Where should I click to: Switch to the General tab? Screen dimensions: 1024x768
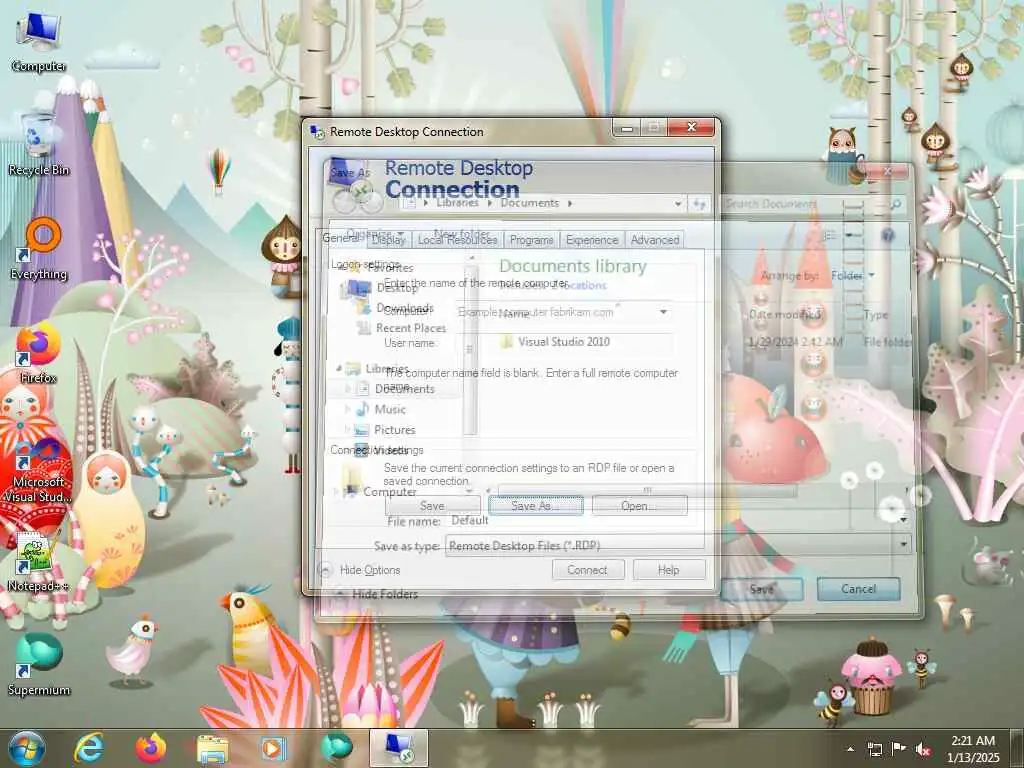pyautogui.click(x=340, y=238)
